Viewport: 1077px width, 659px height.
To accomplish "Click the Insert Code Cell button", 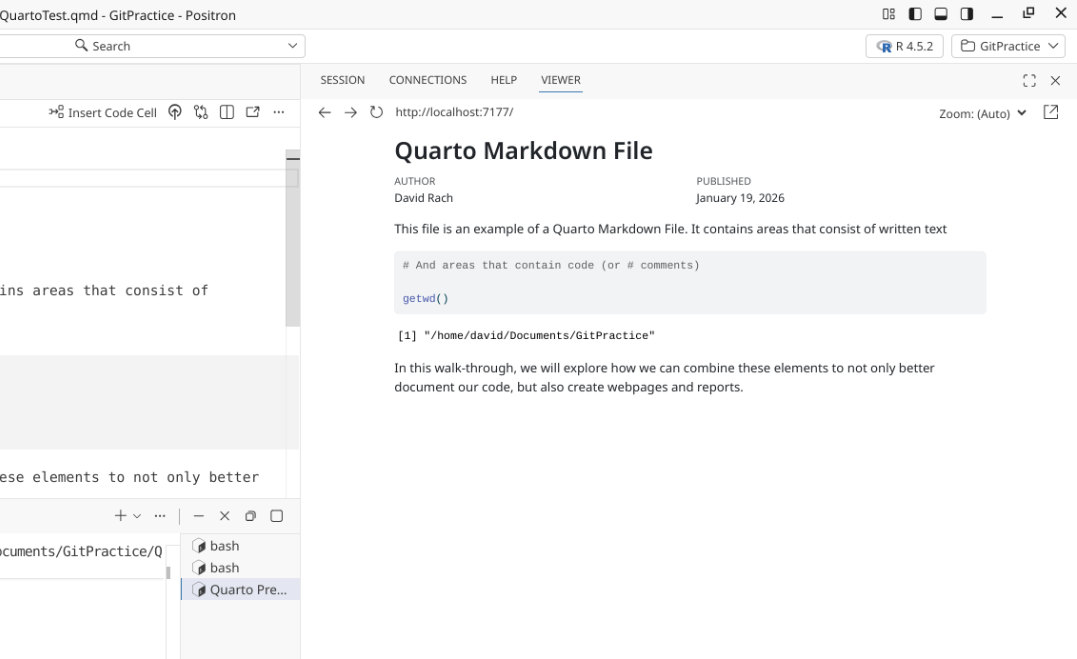I will pyautogui.click(x=103, y=113).
